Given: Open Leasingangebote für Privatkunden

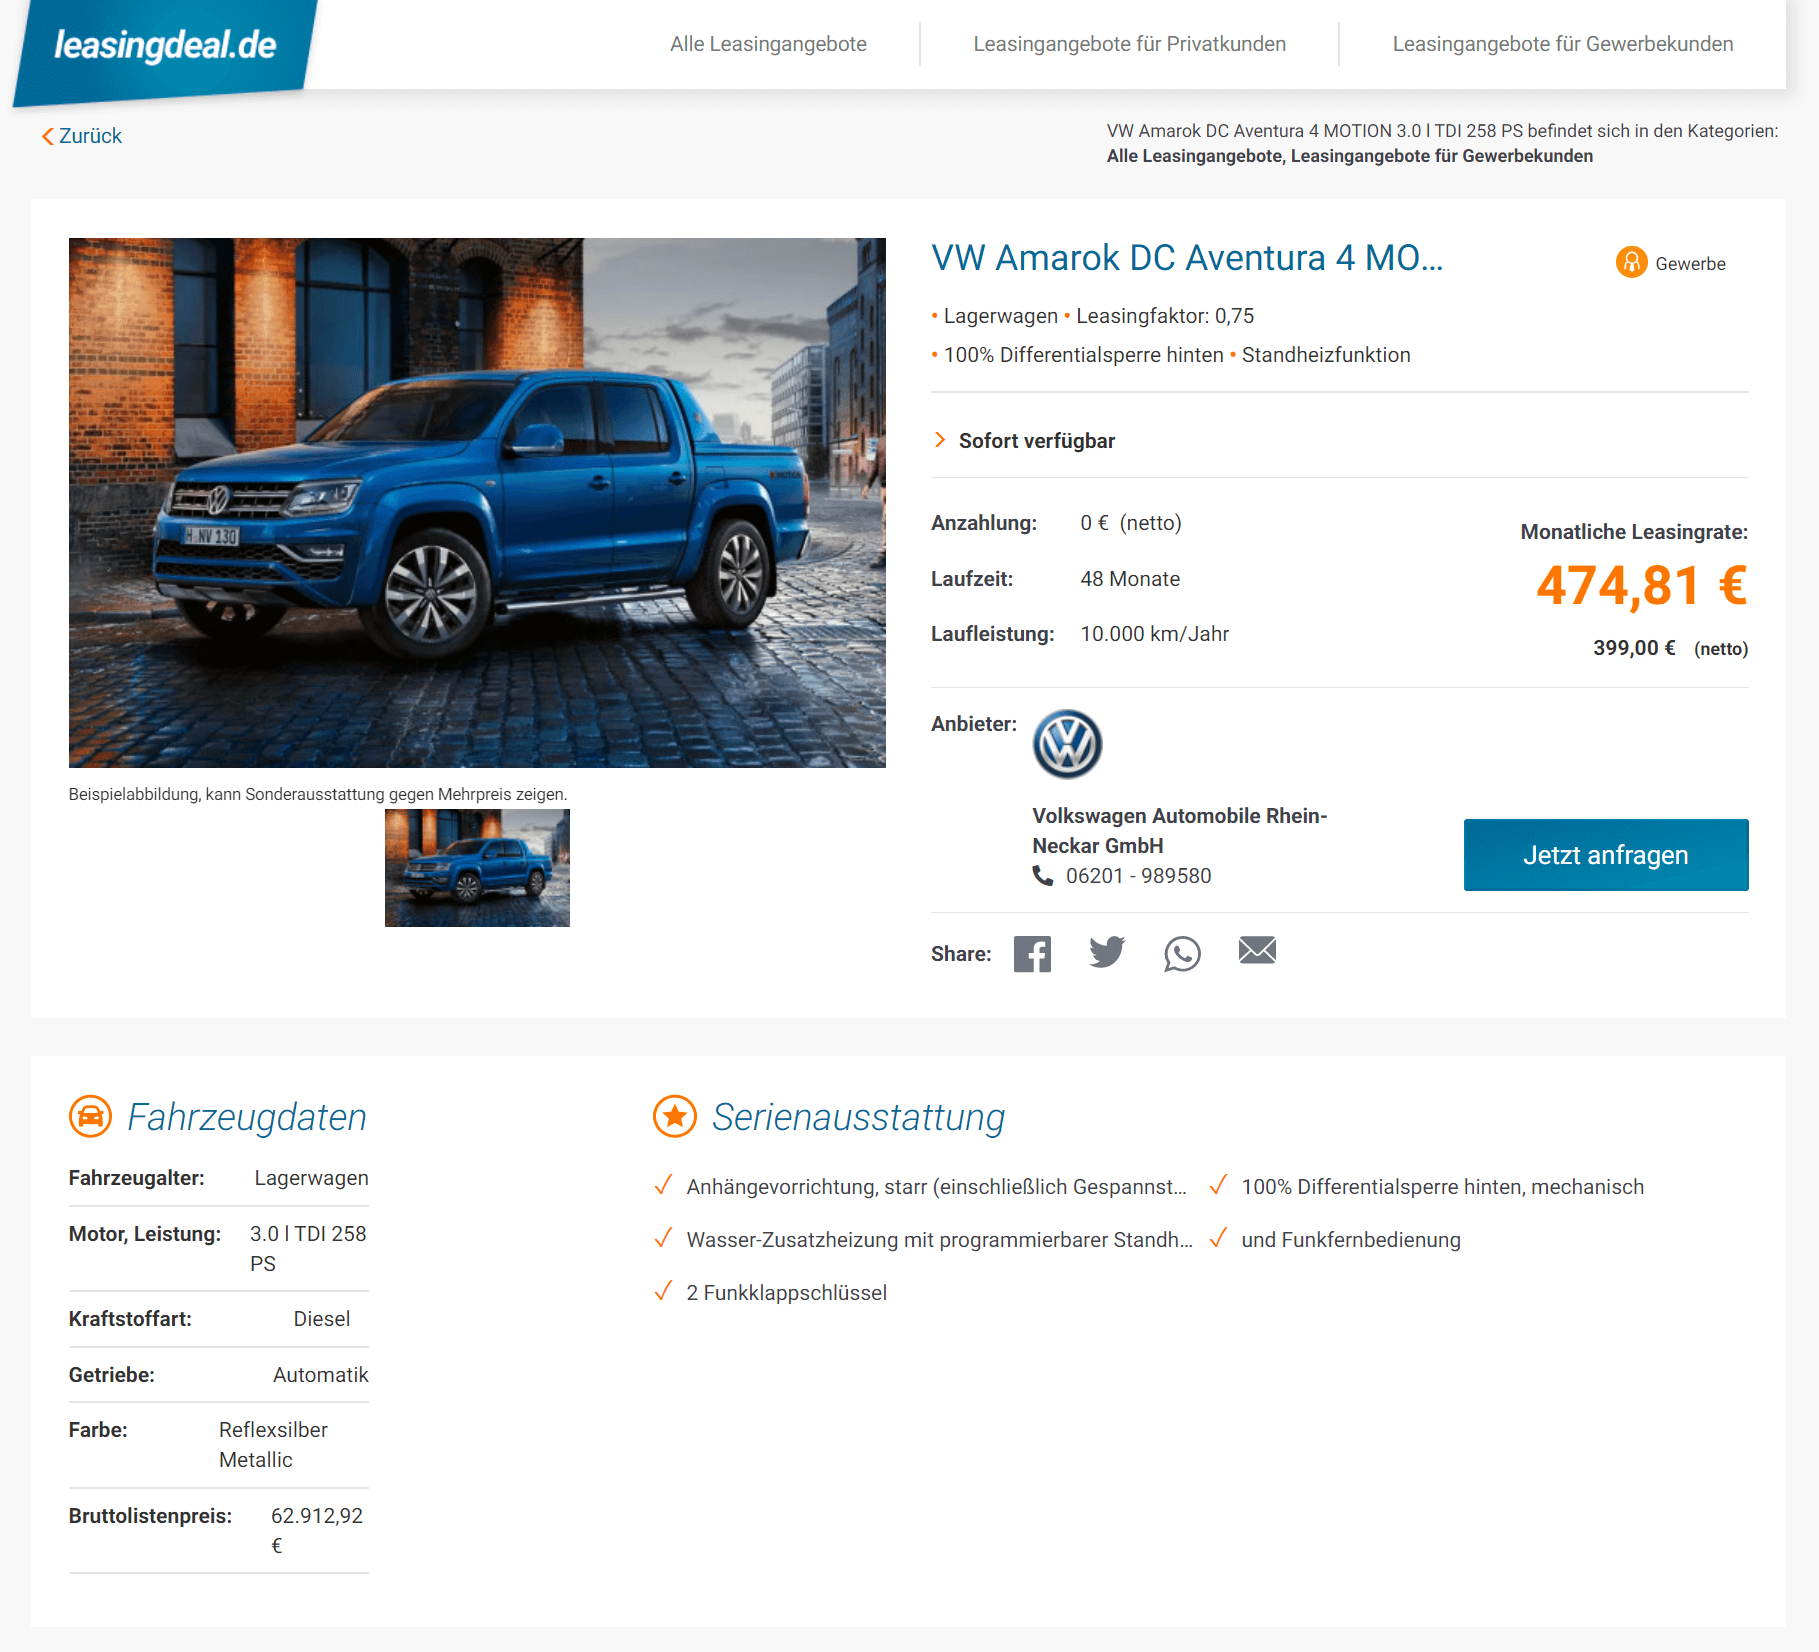Looking at the screenshot, I should (x=1129, y=44).
